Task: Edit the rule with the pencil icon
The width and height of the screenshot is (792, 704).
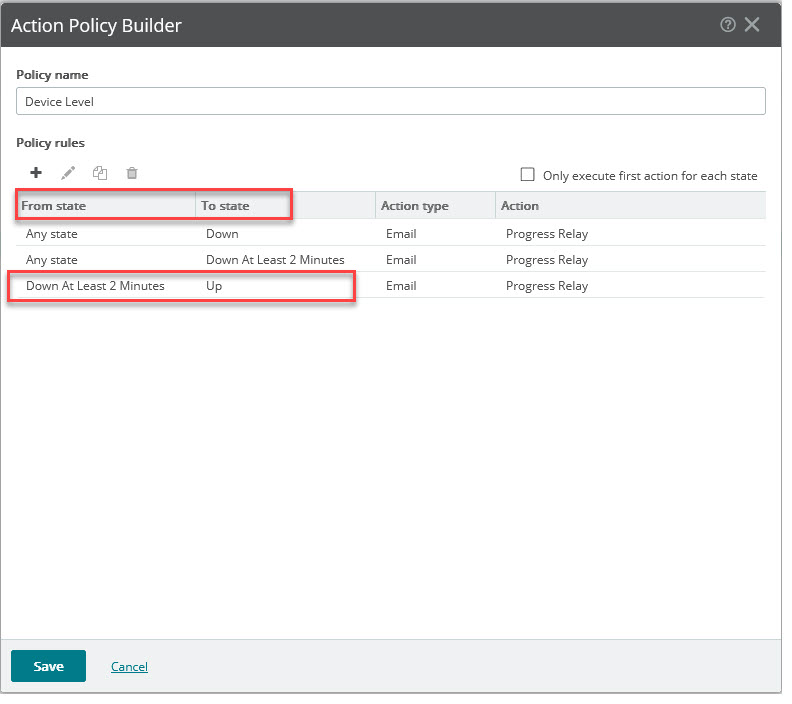Action: pyautogui.click(x=69, y=175)
